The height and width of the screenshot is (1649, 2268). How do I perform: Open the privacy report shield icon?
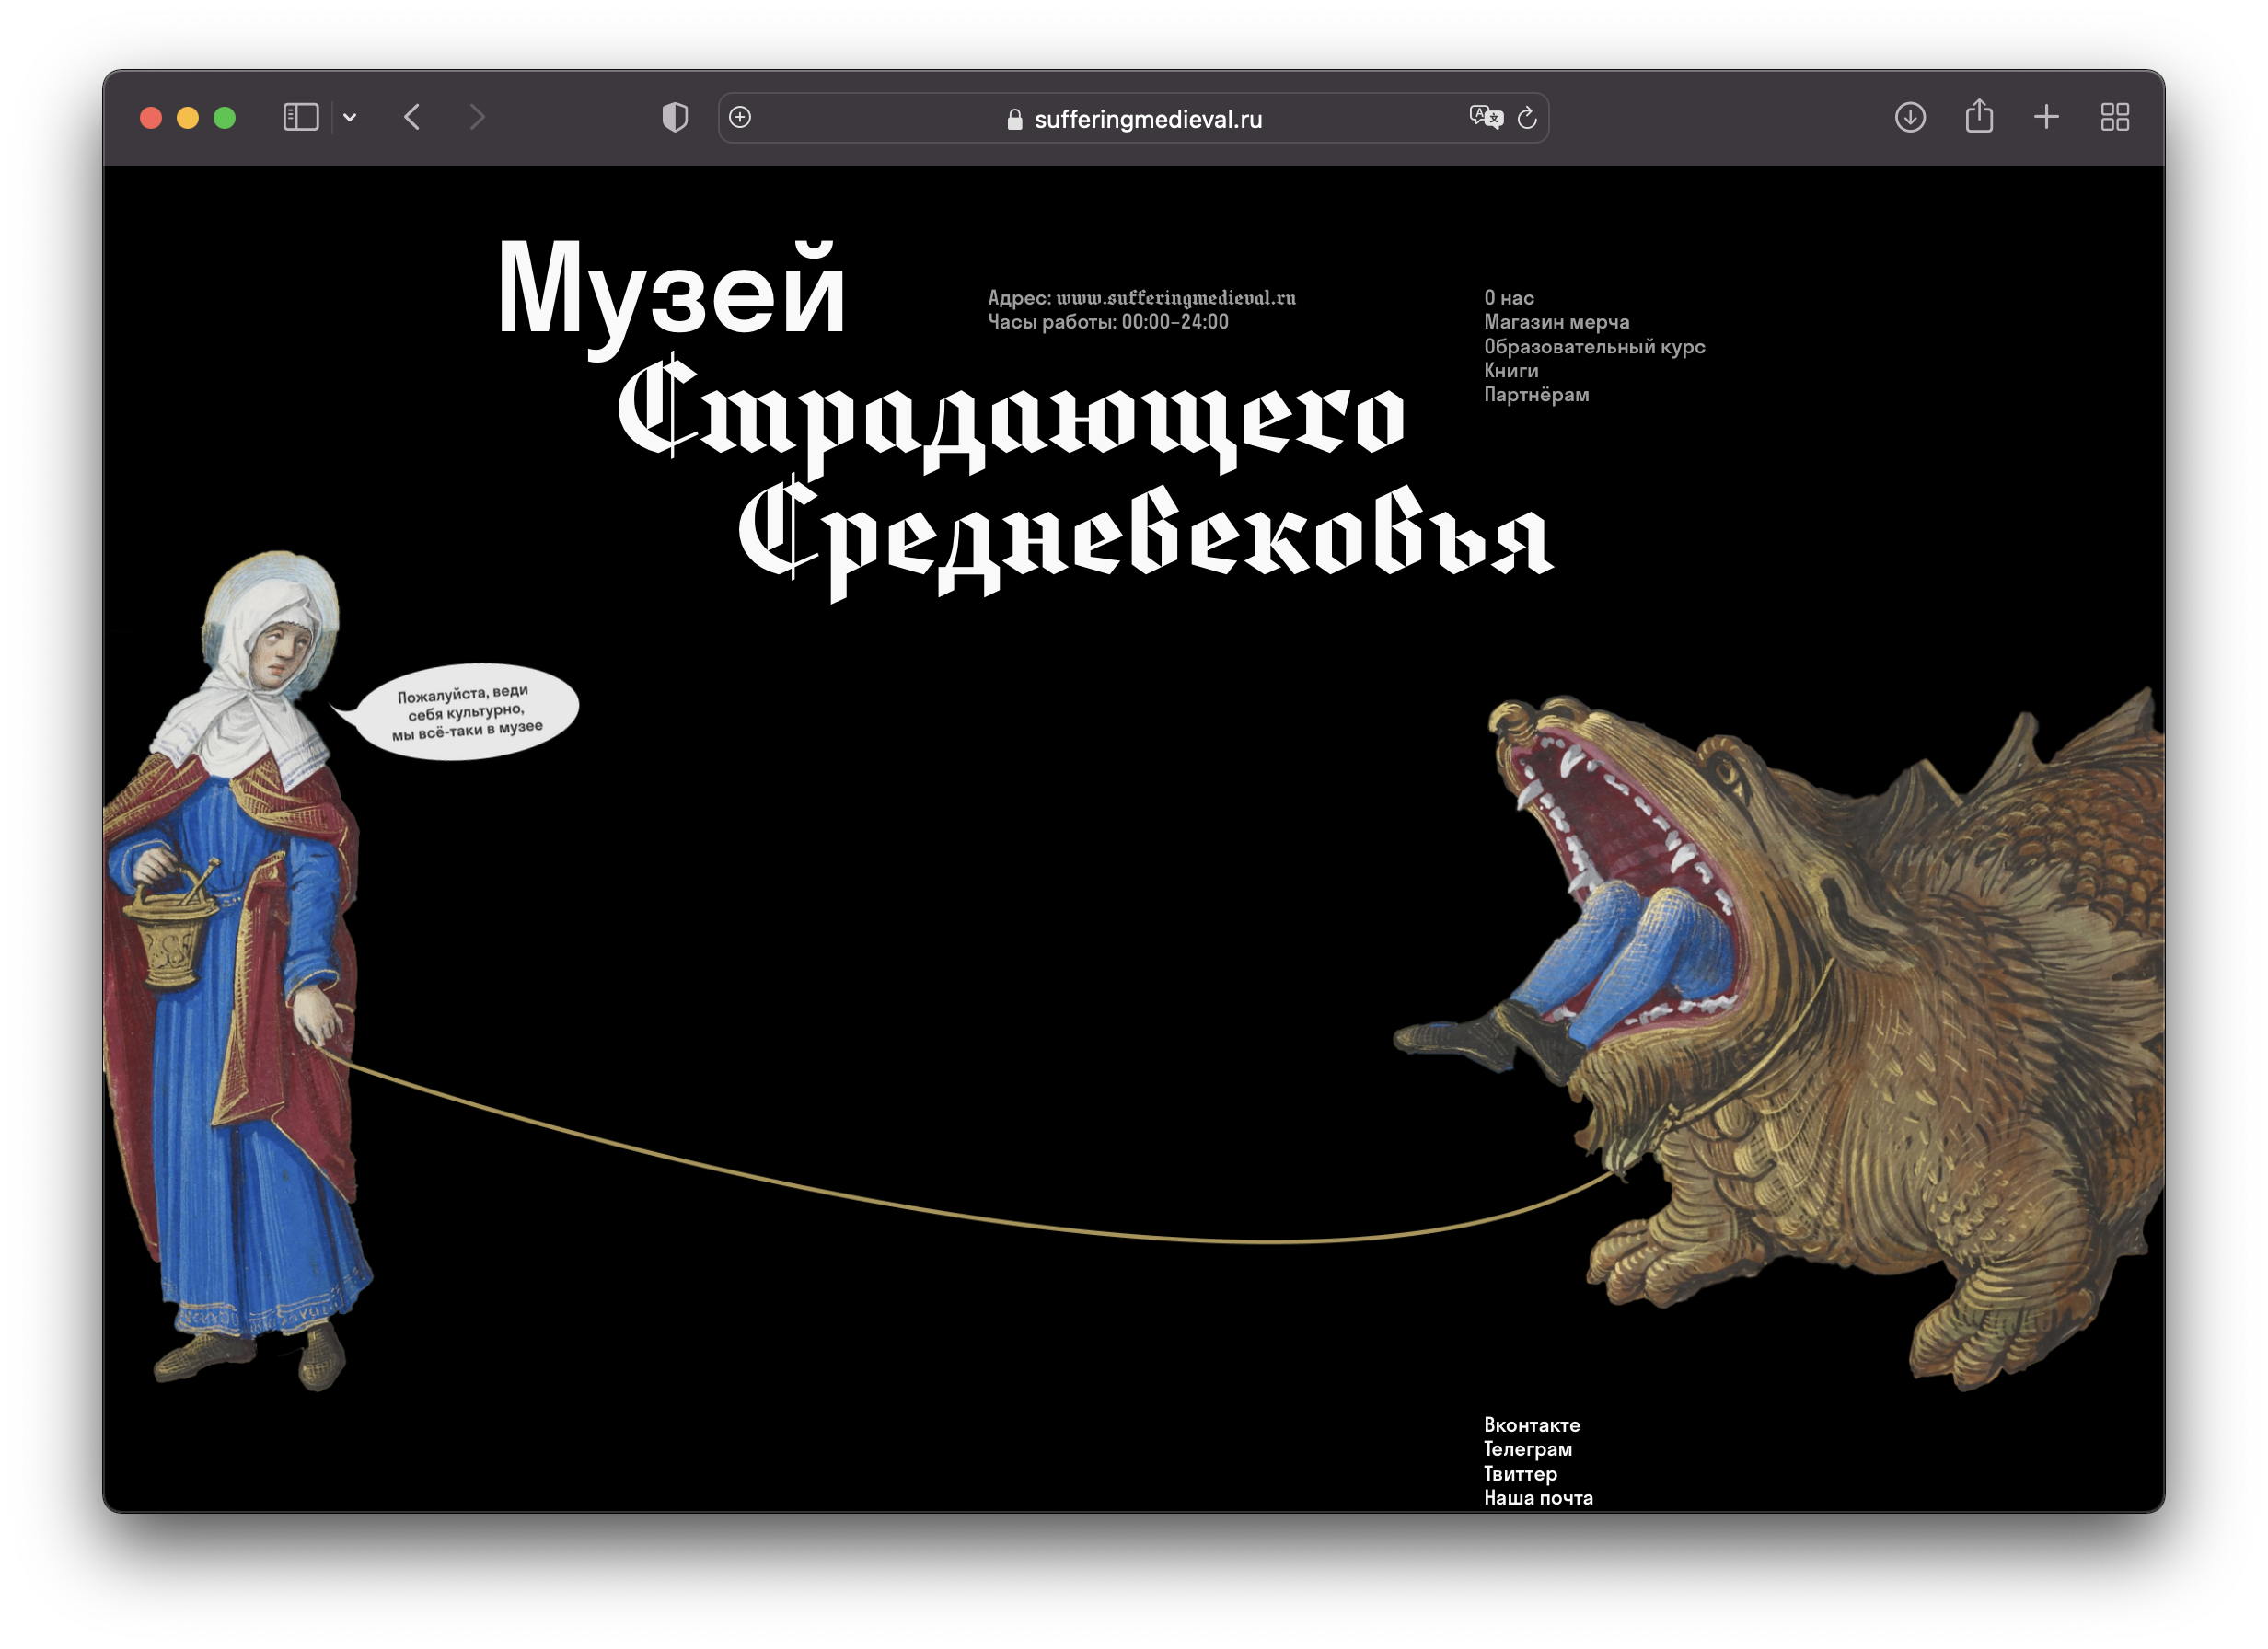tap(675, 118)
